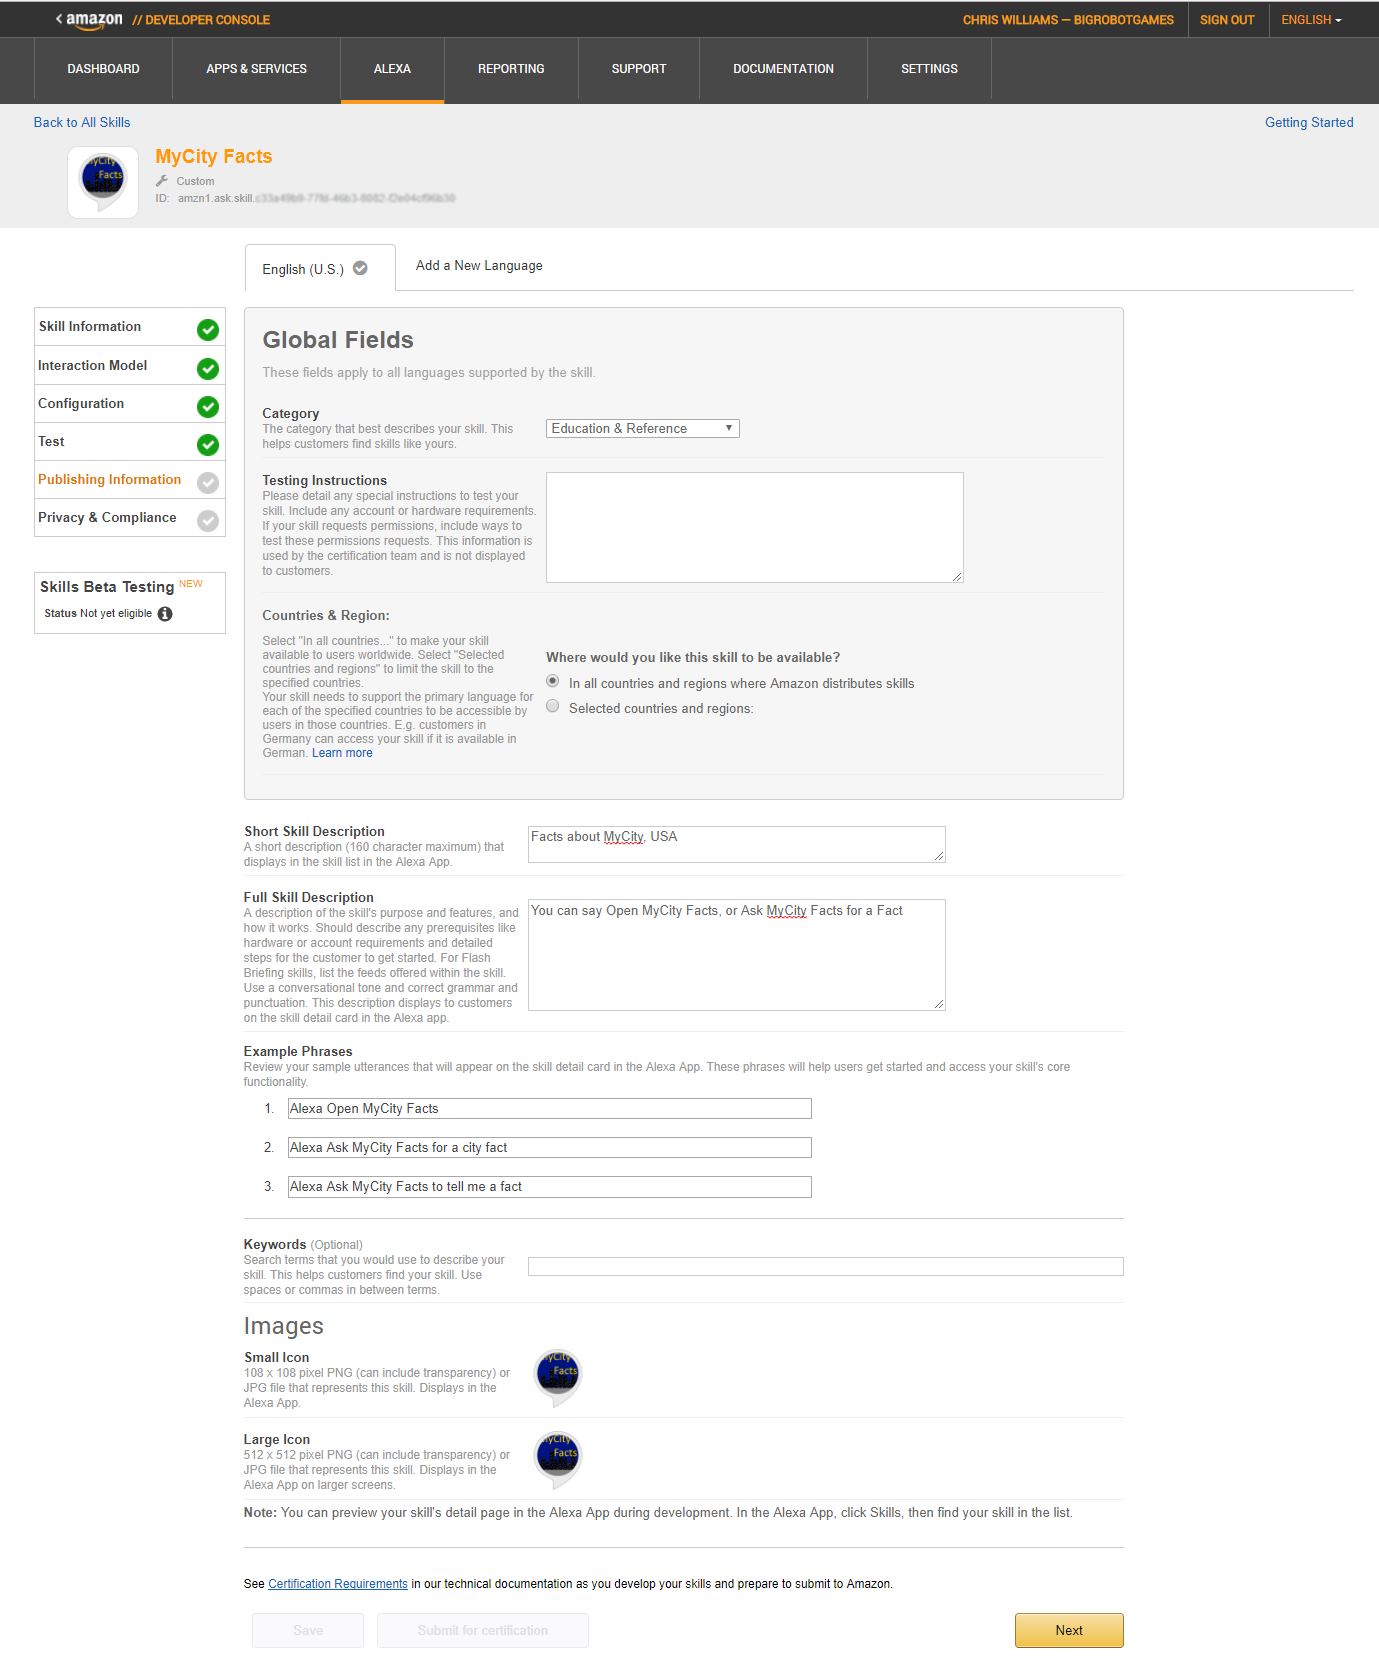1379x1663 pixels.
Task: Click the info icon next to Status Not yet eligible
Action: coord(165,614)
